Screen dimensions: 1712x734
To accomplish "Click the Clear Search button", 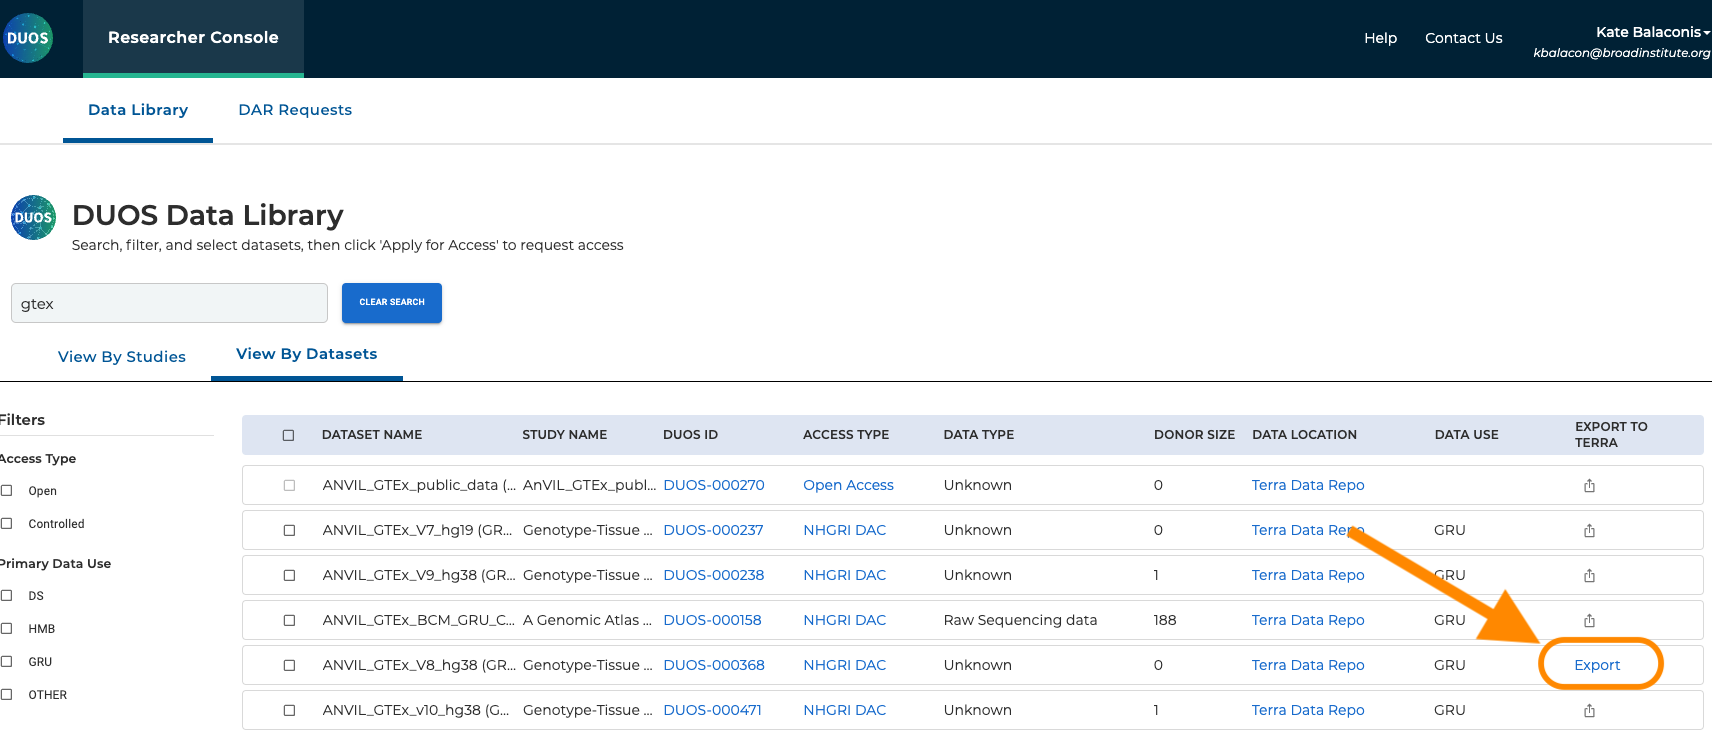I will (392, 302).
